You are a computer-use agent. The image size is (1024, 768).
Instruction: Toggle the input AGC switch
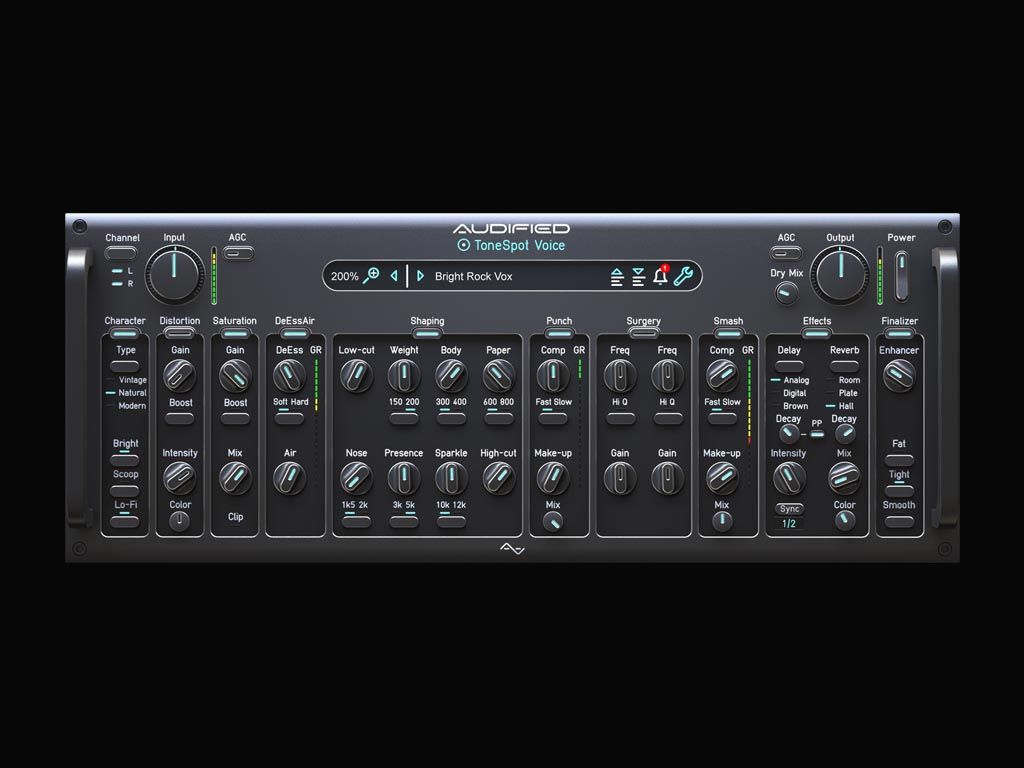[x=238, y=253]
